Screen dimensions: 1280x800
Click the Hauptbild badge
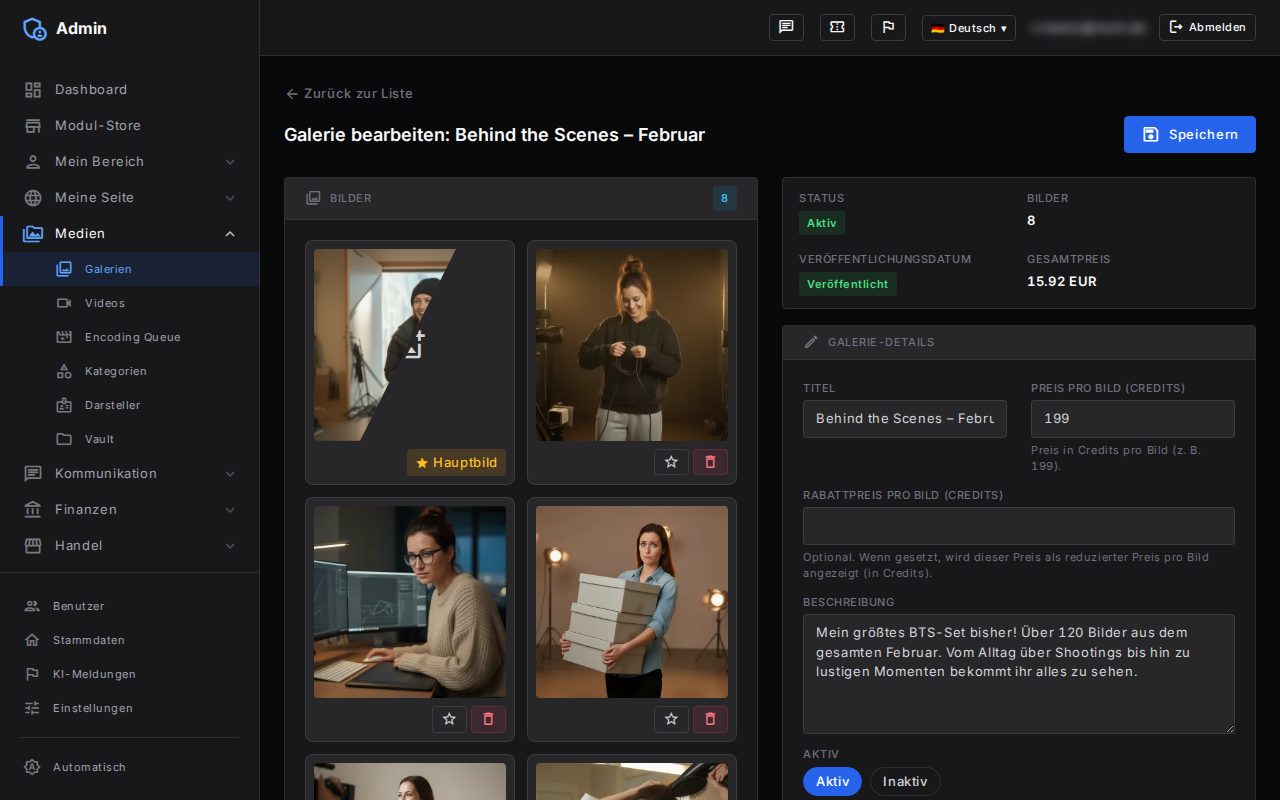click(456, 462)
